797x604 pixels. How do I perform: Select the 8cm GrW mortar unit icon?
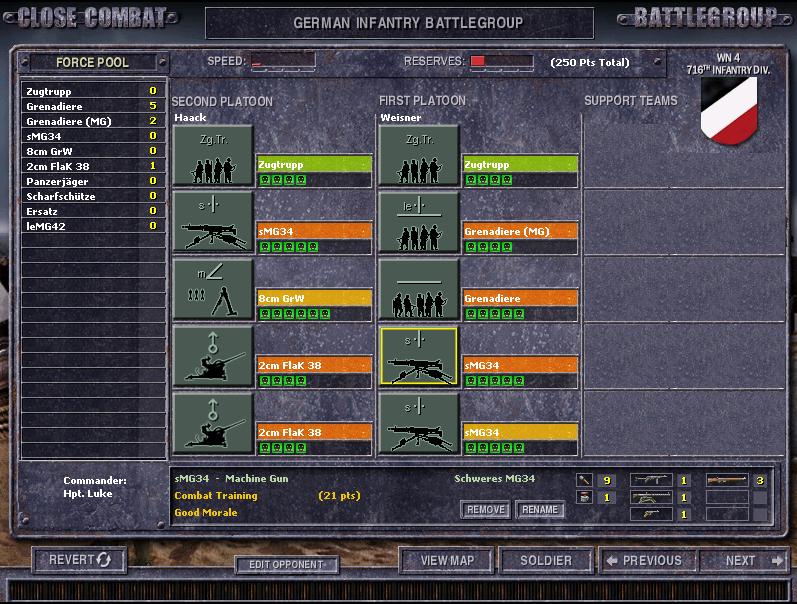[x=213, y=290]
